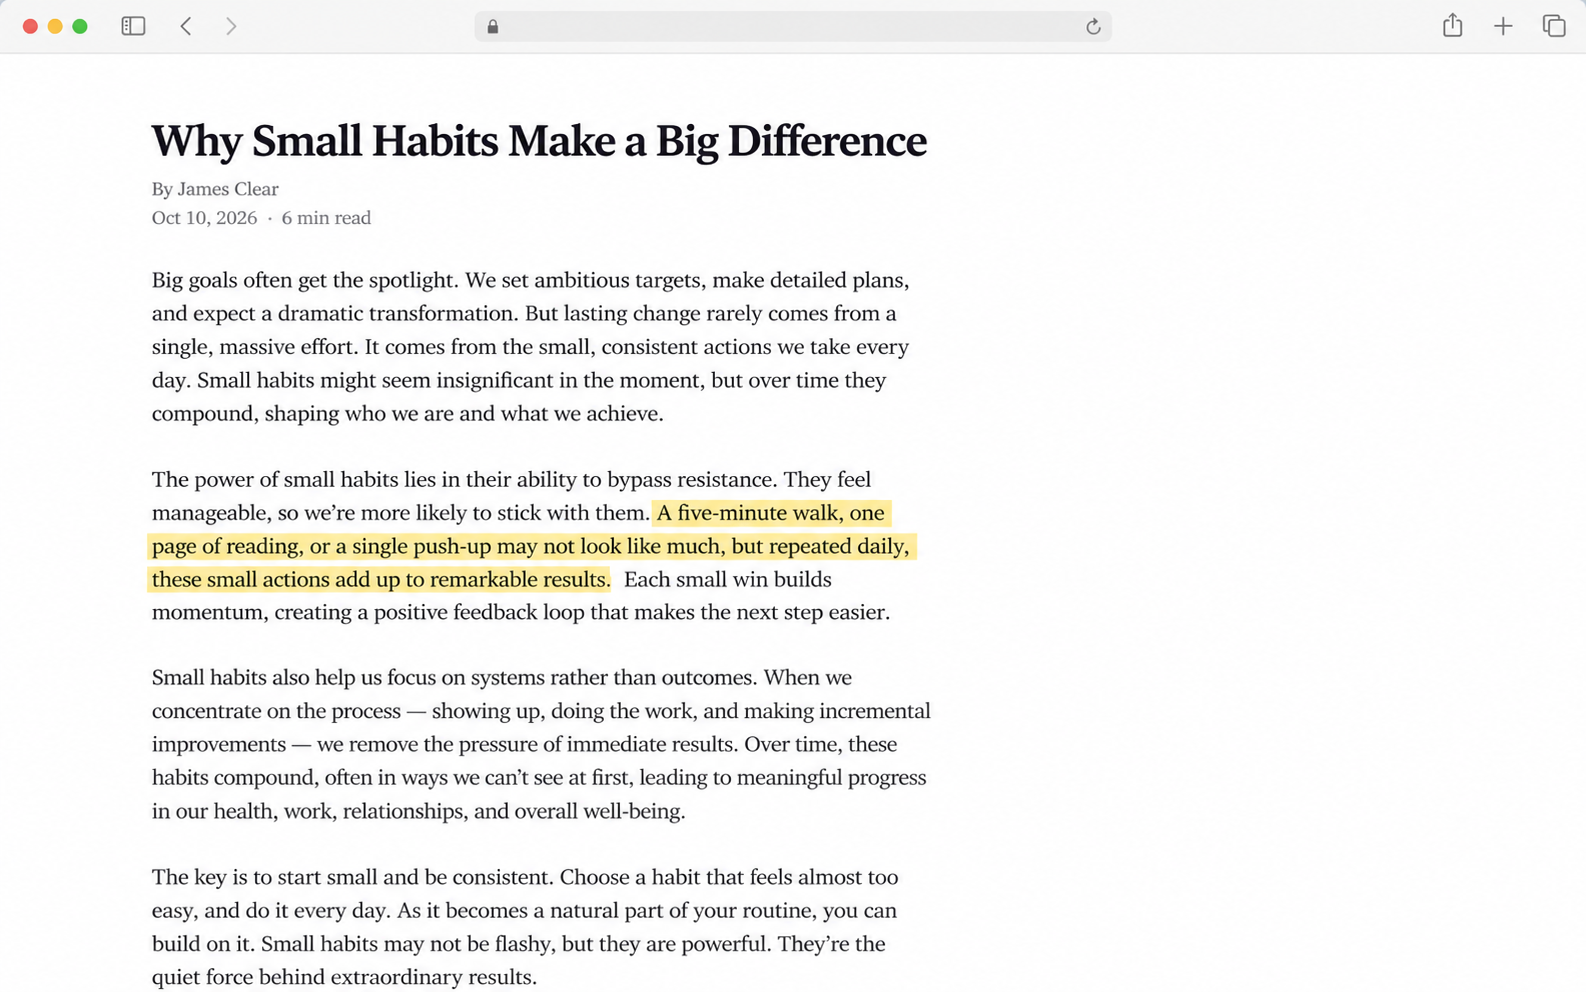The image size is (1586, 992).
Task: Focus the address bar field
Action: pyautogui.click(x=793, y=27)
